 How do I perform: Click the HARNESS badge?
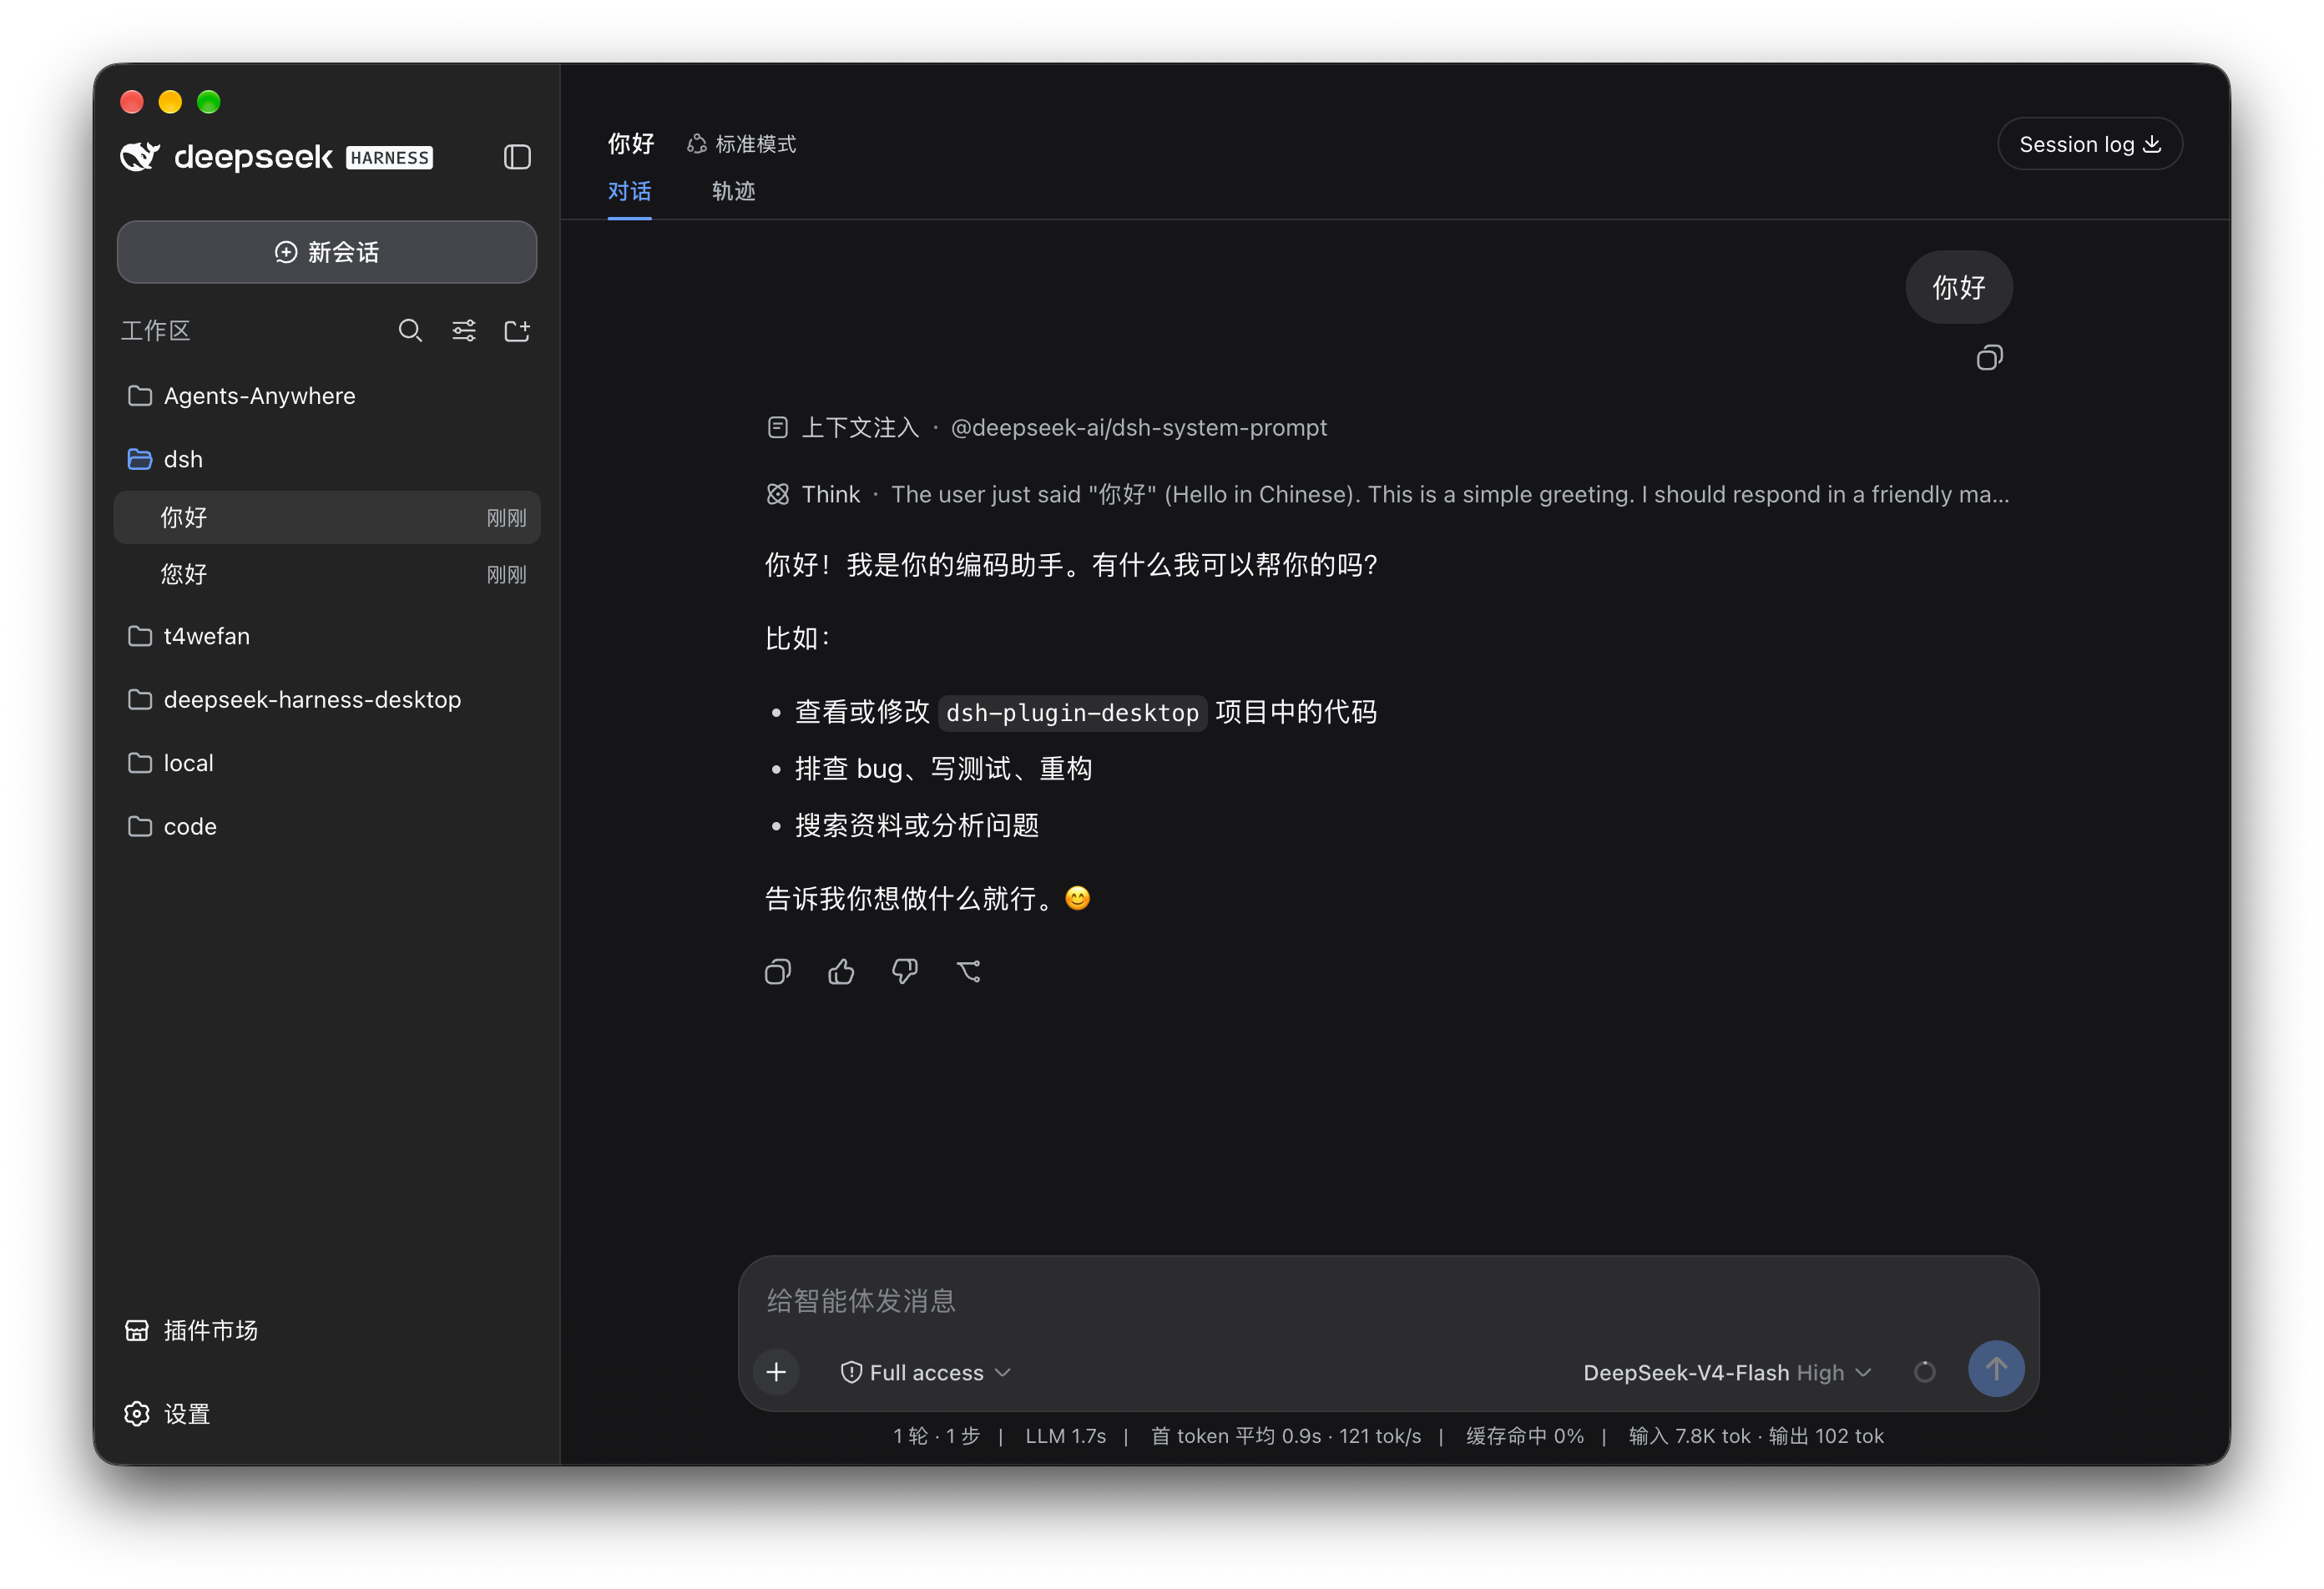(x=389, y=158)
